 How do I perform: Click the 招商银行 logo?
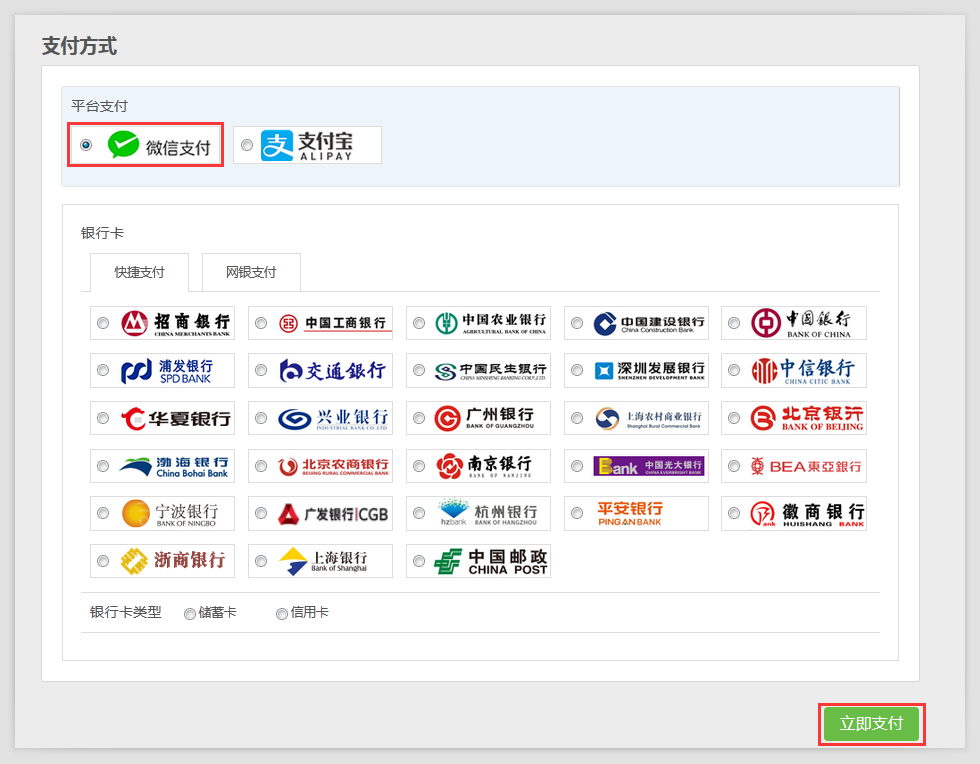click(x=176, y=323)
